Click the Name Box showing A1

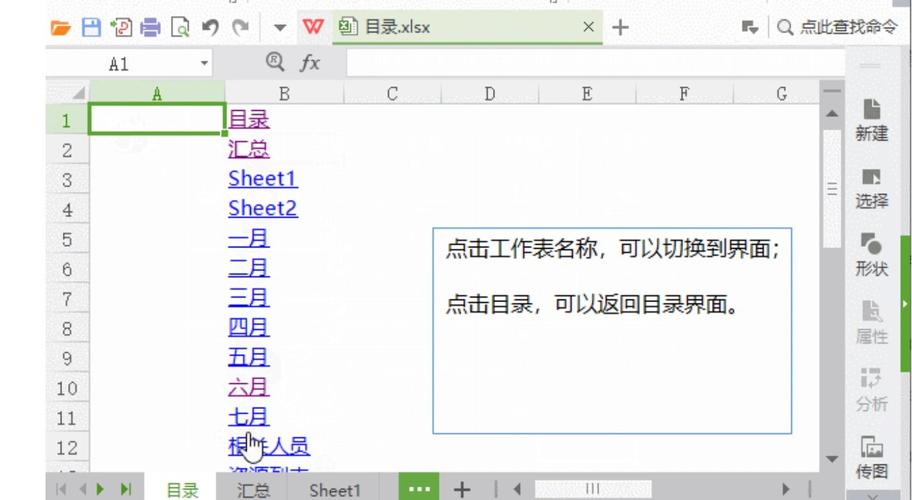[x=121, y=63]
